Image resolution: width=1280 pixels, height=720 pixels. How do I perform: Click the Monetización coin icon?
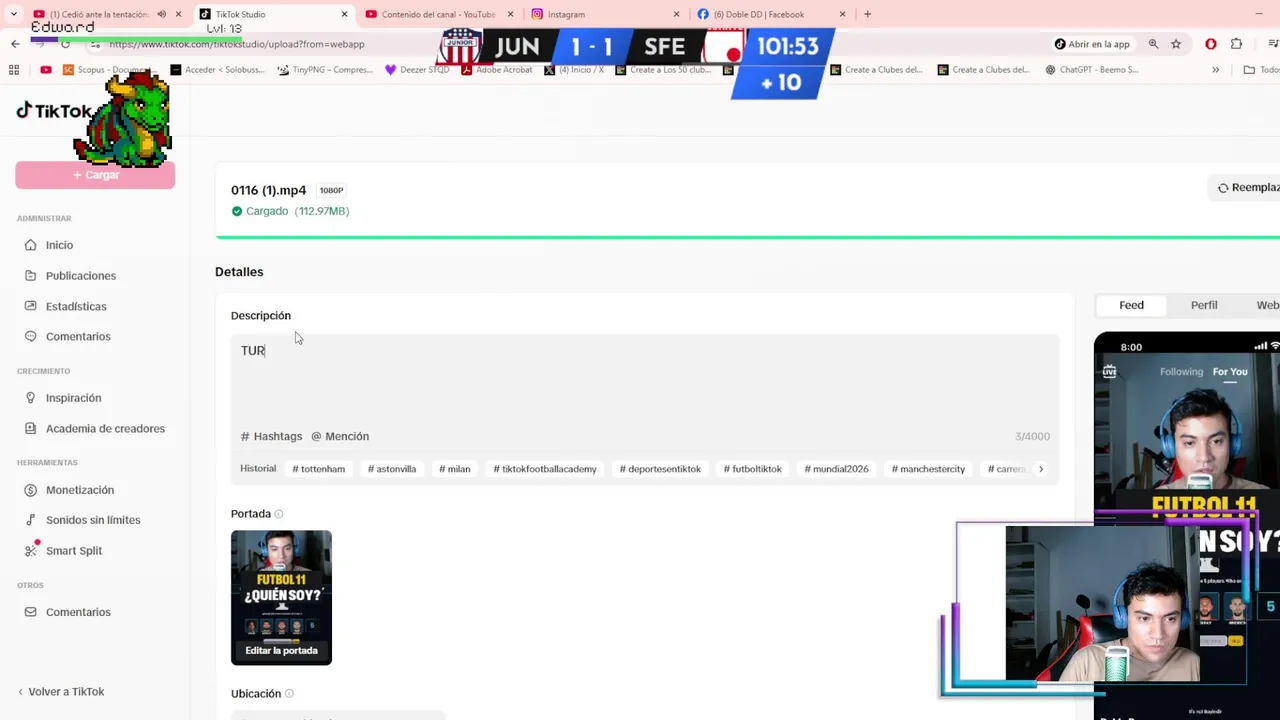[x=31, y=490]
